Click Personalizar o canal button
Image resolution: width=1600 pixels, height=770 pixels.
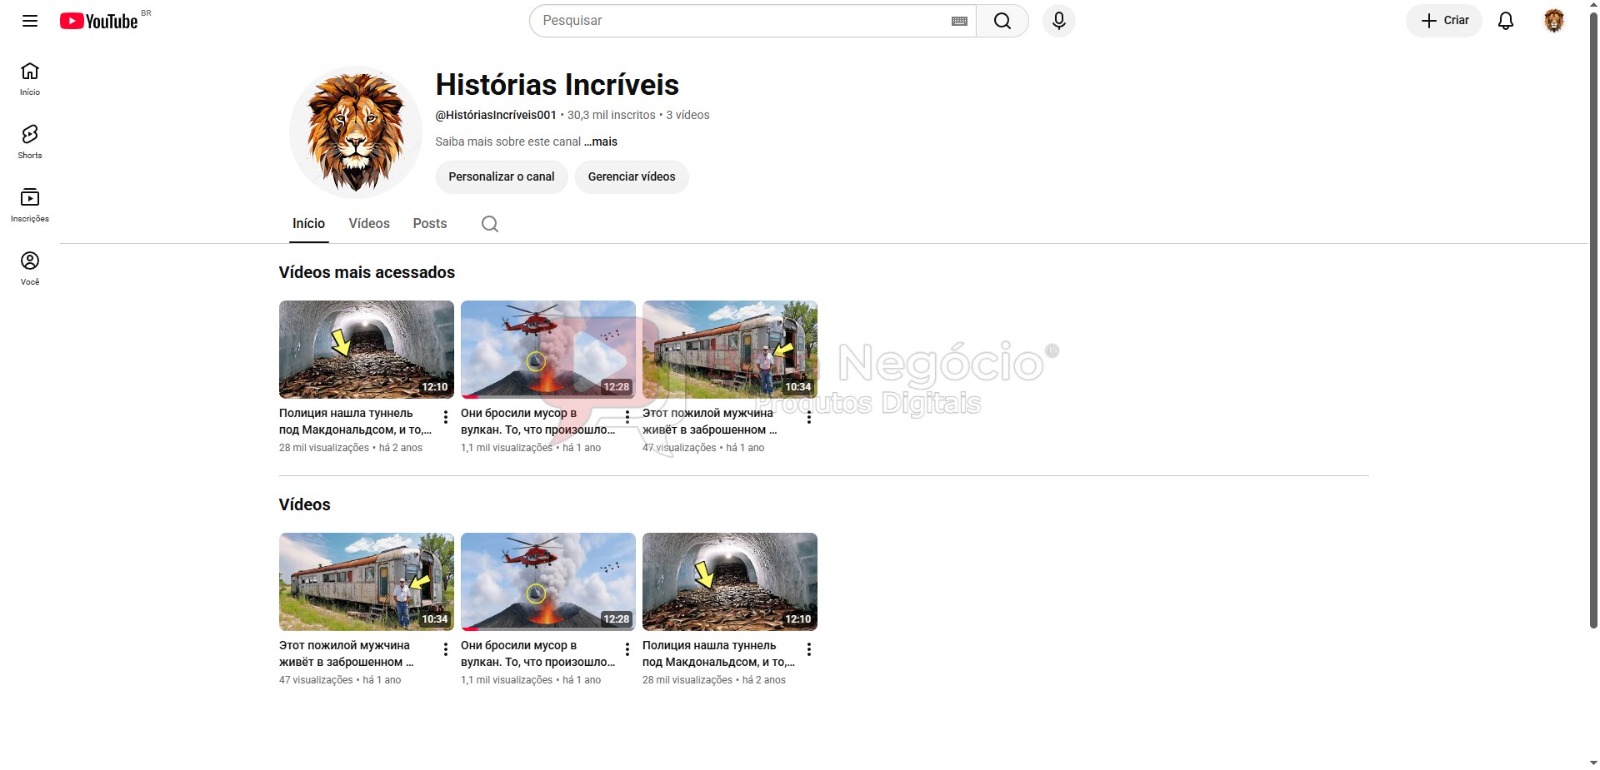(501, 177)
